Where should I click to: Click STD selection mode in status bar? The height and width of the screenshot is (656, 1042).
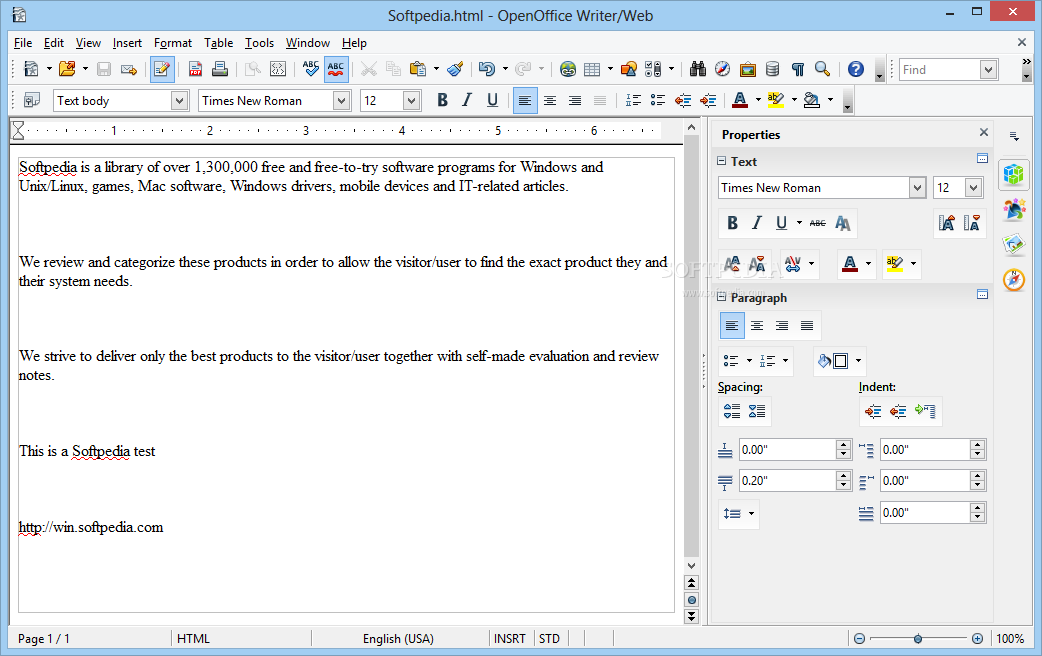click(549, 639)
